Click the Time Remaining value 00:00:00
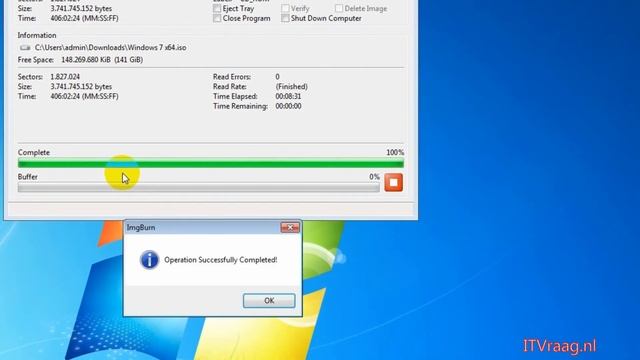Screen dimensions: 640x360 (x=288, y=106)
